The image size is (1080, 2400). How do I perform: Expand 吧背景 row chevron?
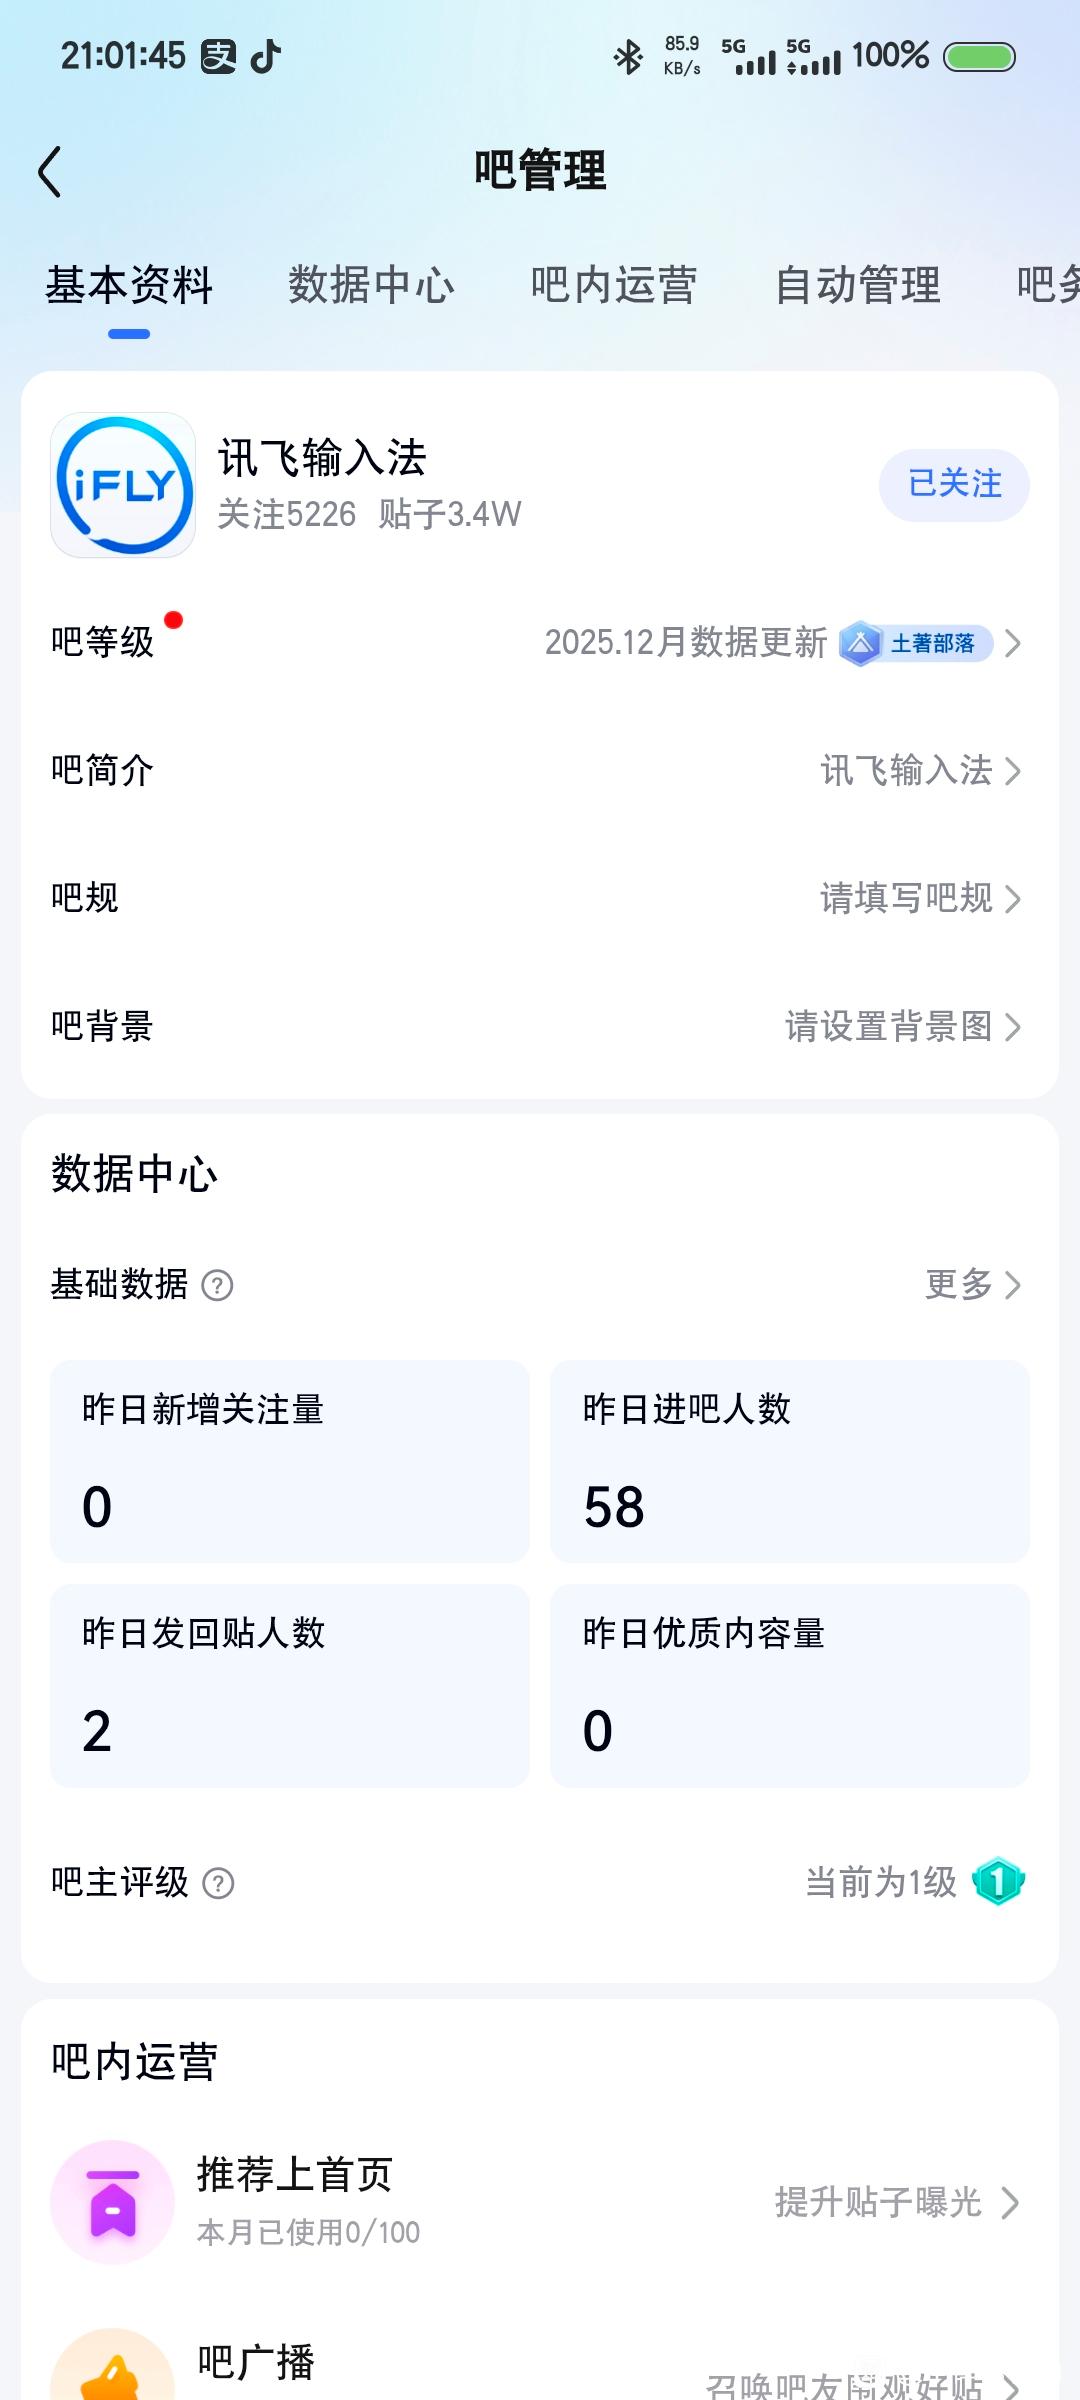click(1012, 1027)
